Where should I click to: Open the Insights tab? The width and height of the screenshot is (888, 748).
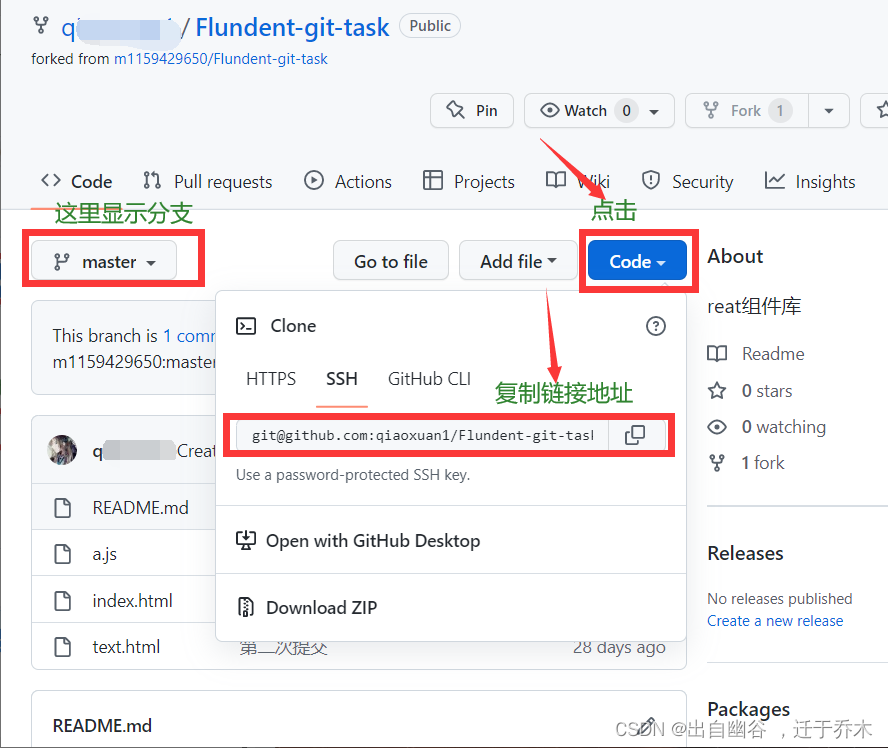(810, 182)
